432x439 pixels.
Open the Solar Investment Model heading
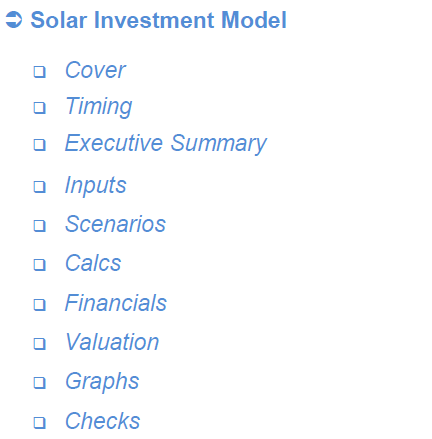[x=158, y=20]
